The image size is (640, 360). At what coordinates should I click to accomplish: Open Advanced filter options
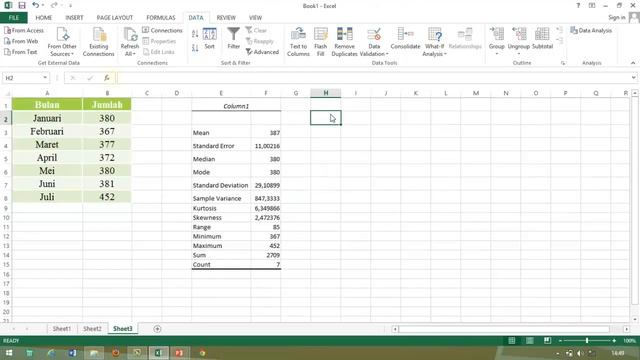tap(262, 52)
